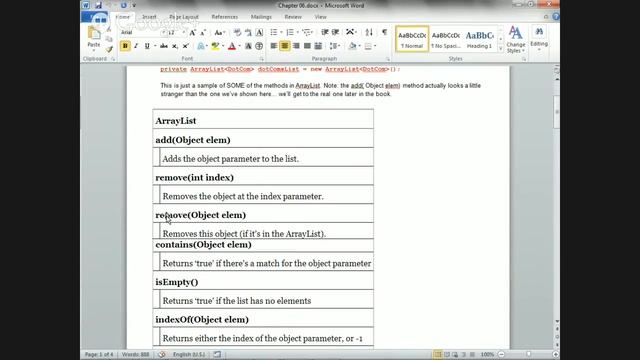Open the Borders dropdown arrow
Image resolution: width=640 pixels, height=360 pixels.
click(x=375, y=46)
